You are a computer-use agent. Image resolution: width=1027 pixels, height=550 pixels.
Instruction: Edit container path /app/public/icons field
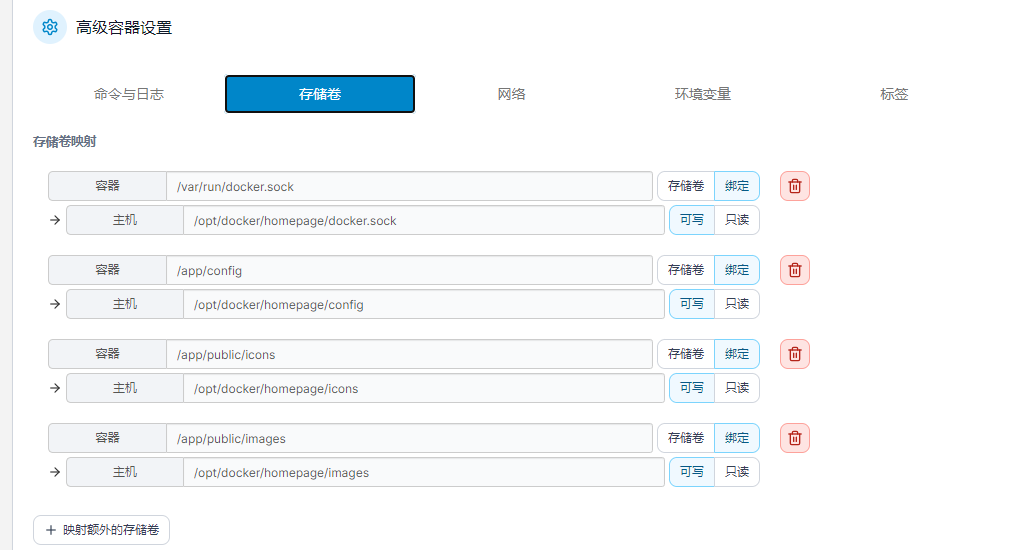(x=409, y=354)
